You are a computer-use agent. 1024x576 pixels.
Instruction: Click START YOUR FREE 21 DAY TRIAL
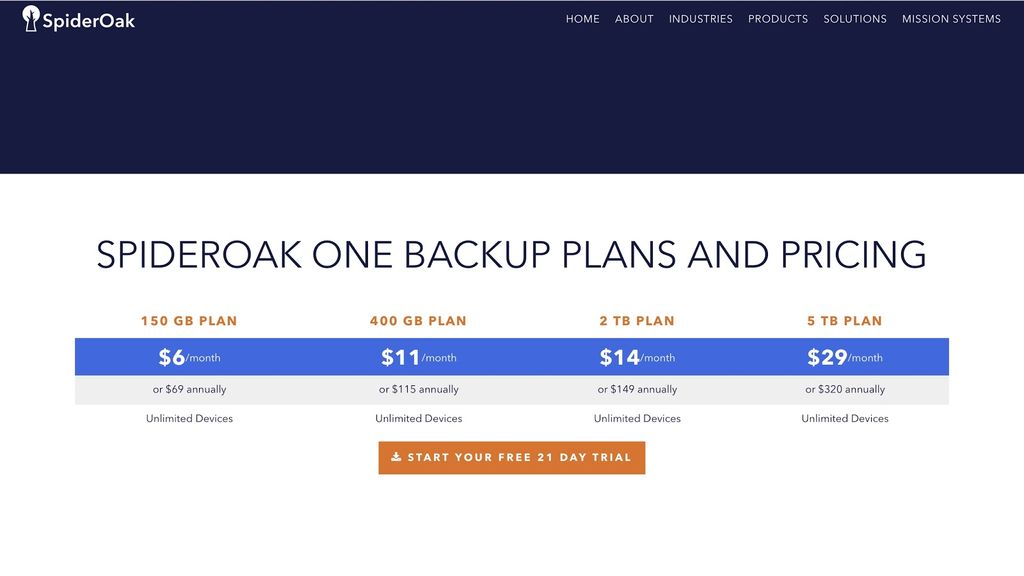tap(512, 458)
